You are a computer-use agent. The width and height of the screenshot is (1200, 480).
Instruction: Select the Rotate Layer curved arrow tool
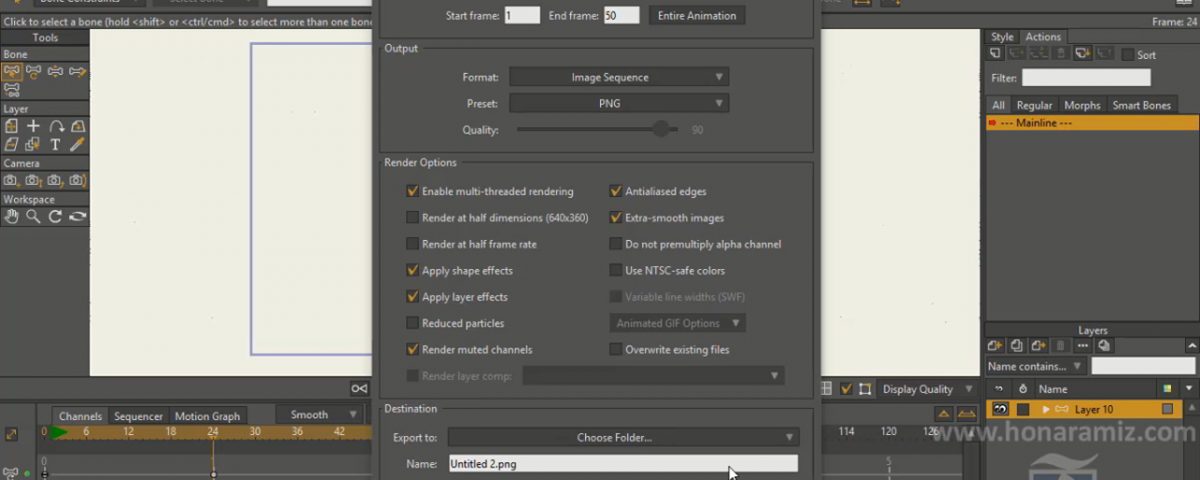56,126
